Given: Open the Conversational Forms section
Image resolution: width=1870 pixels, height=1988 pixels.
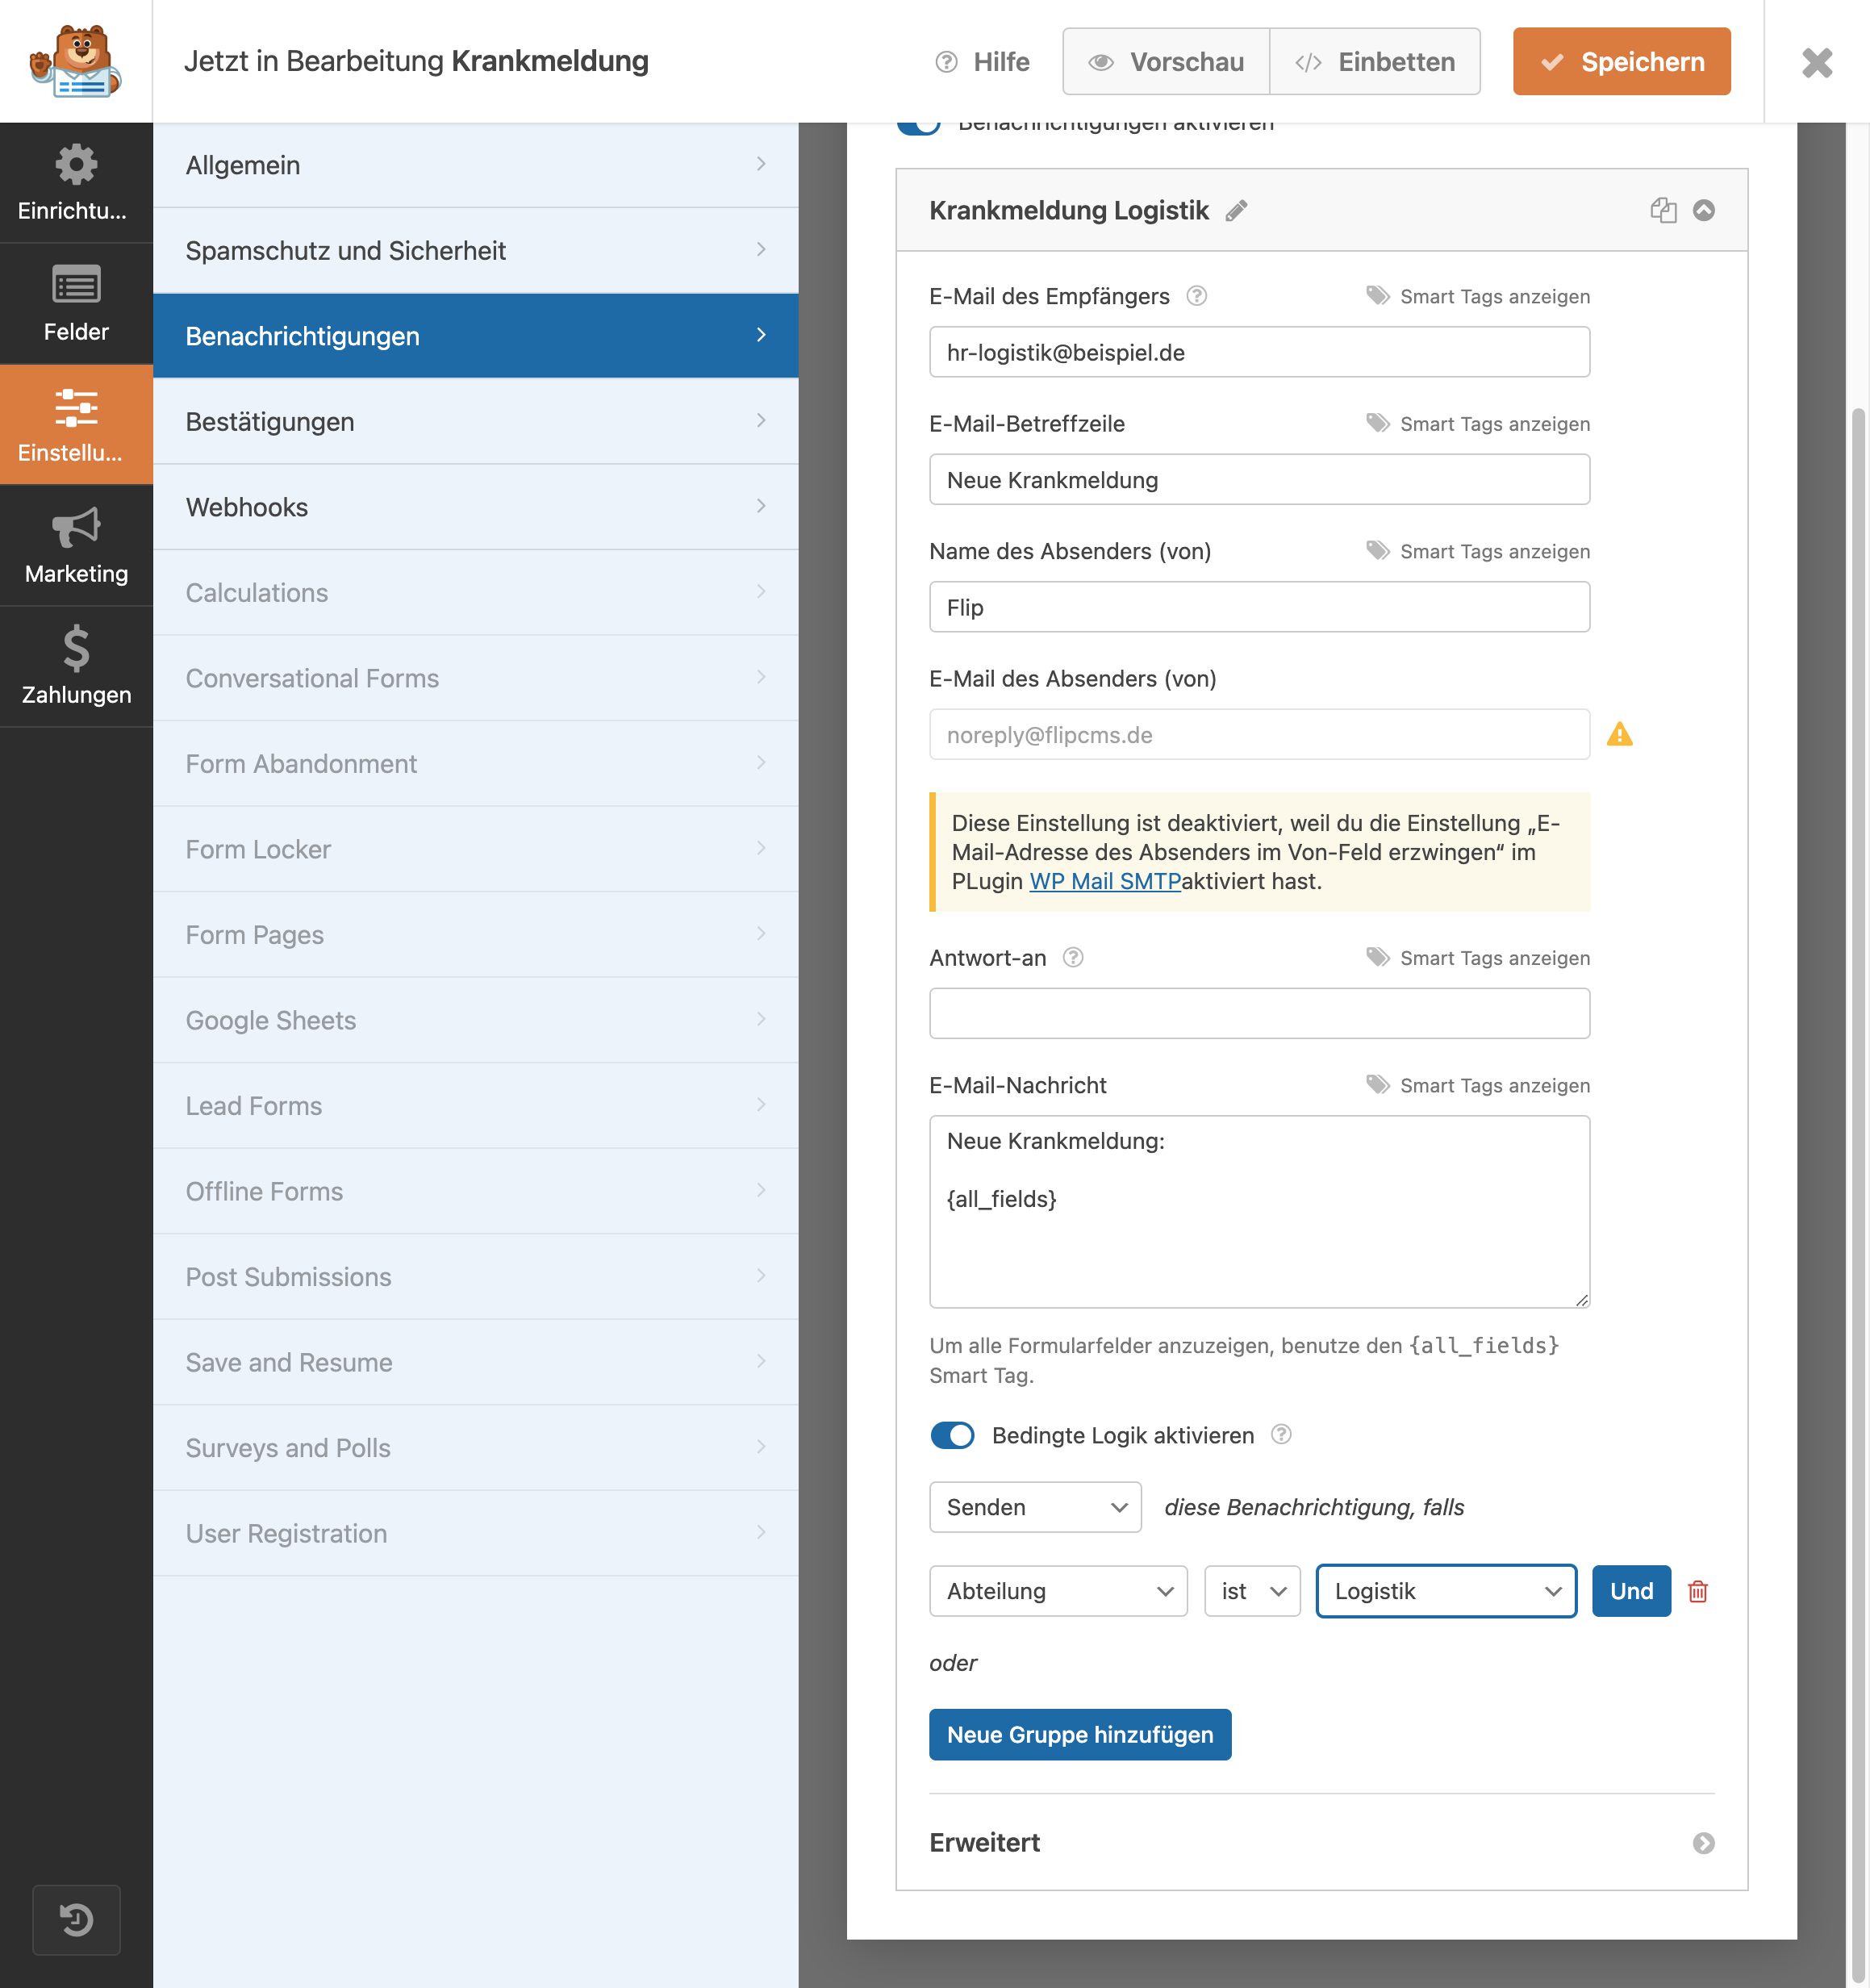Looking at the screenshot, I should pyautogui.click(x=476, y=678).
